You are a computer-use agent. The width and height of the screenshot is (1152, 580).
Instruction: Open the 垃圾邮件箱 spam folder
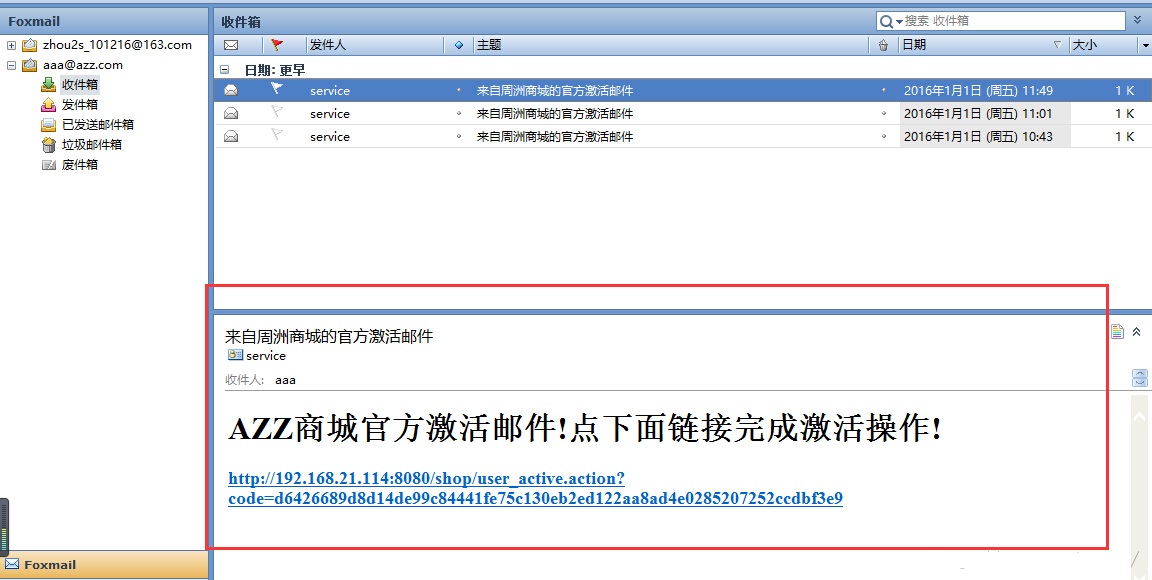click(x=92, y=144)
